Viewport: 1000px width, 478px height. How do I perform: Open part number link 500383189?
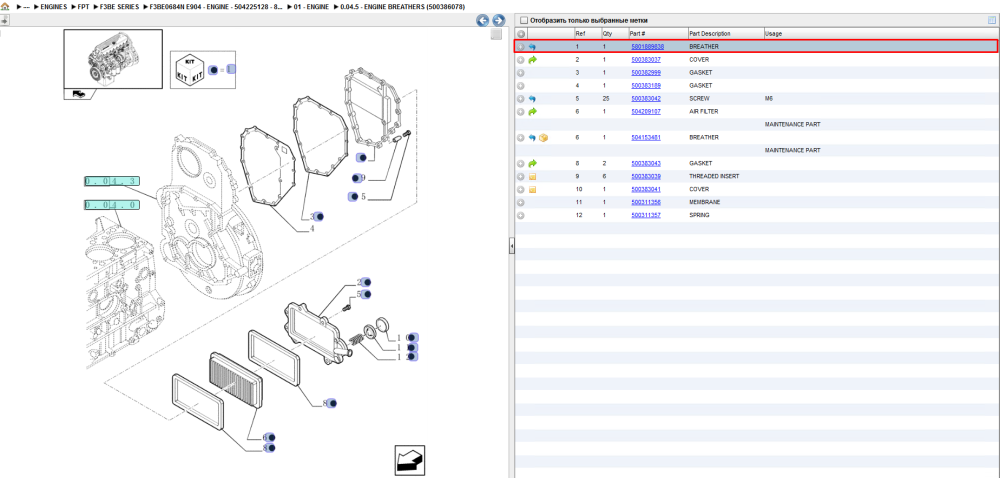click(x=646, y=85)
